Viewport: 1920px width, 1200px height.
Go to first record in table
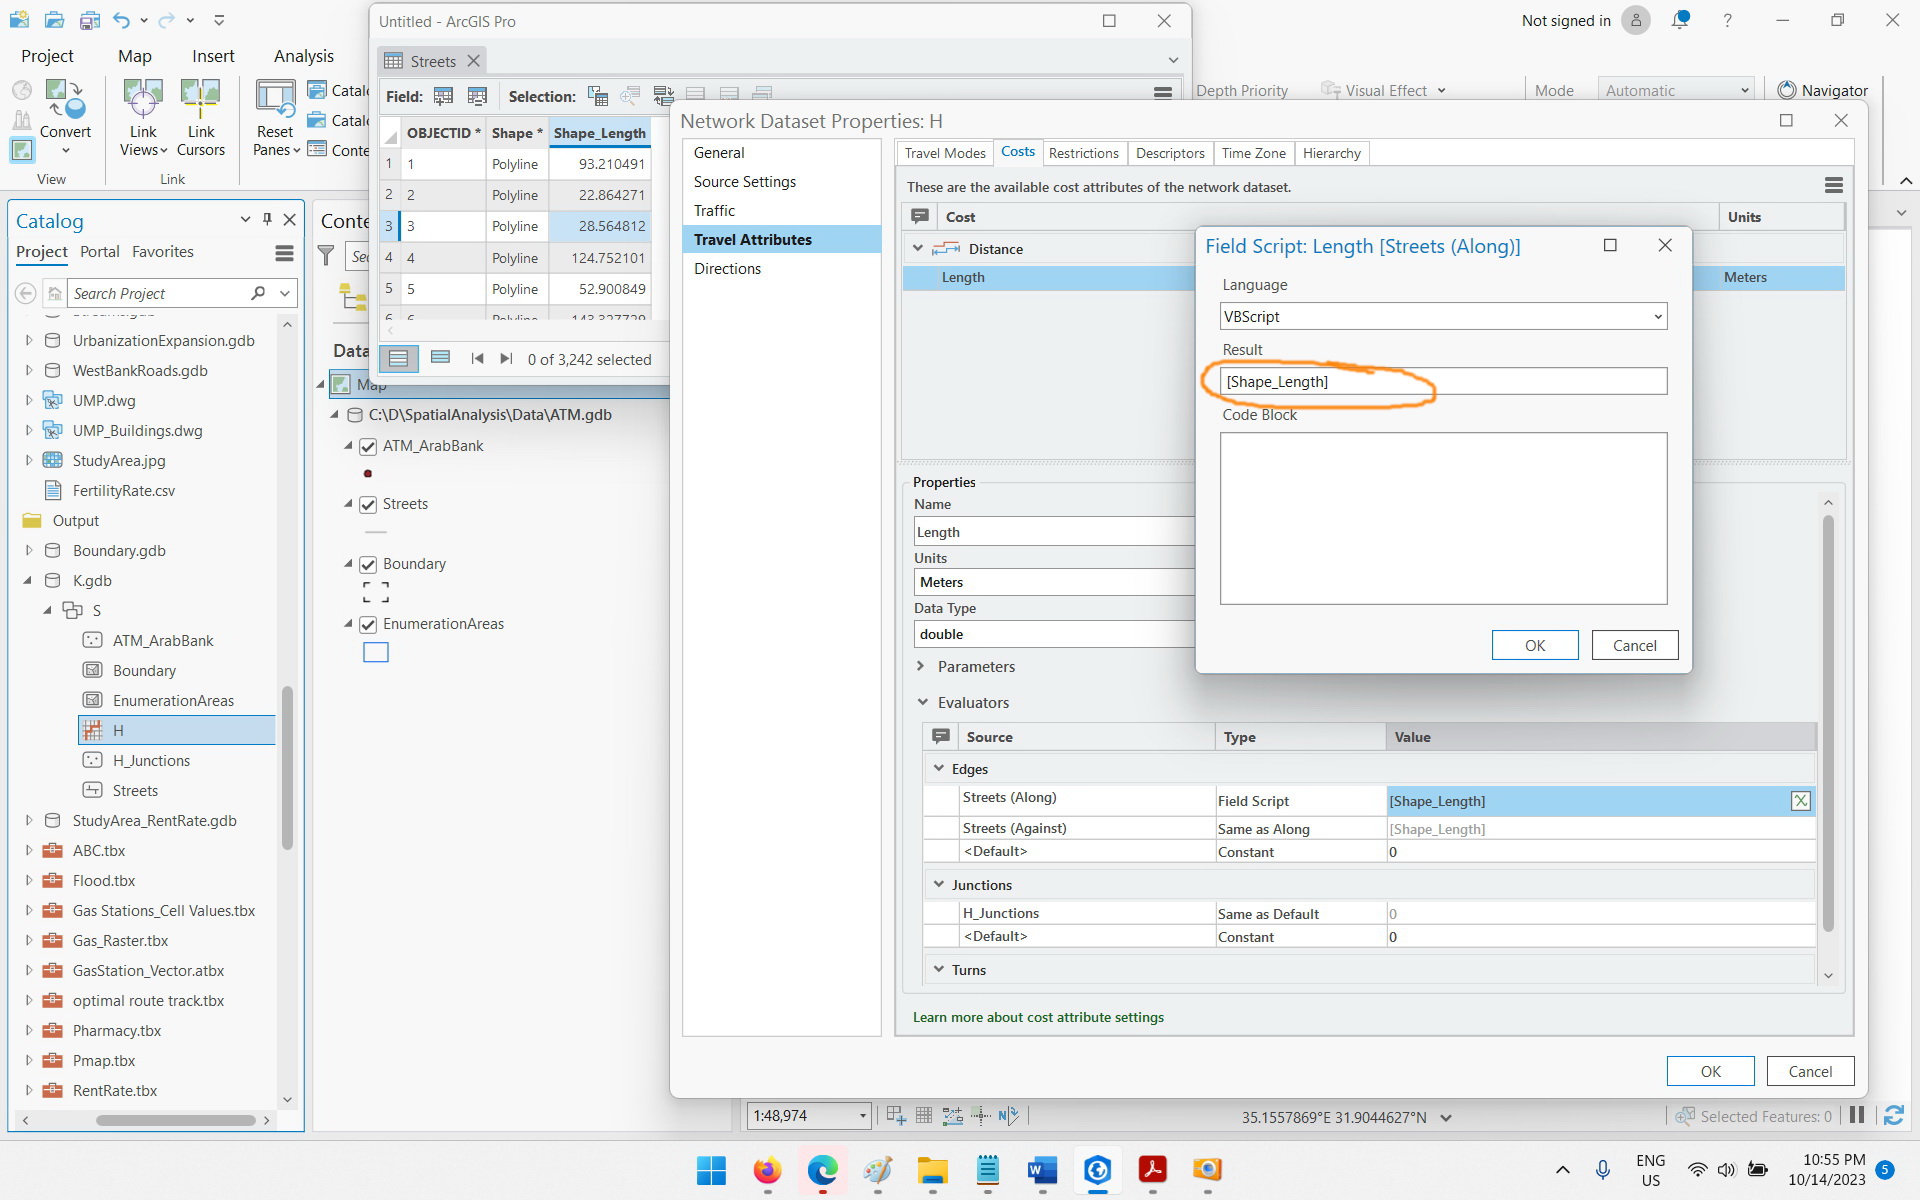click(477, 359)
